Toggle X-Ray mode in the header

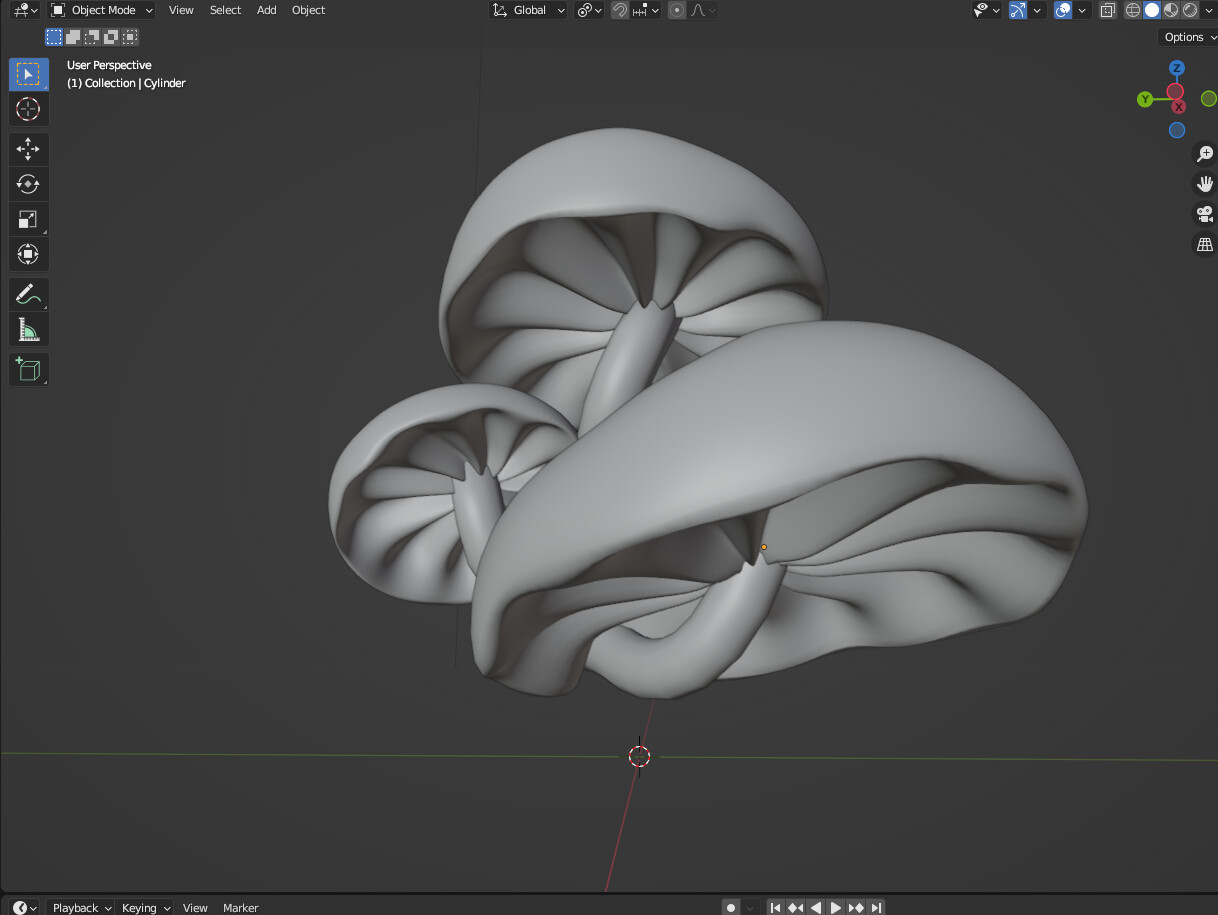coord(1107,10)
